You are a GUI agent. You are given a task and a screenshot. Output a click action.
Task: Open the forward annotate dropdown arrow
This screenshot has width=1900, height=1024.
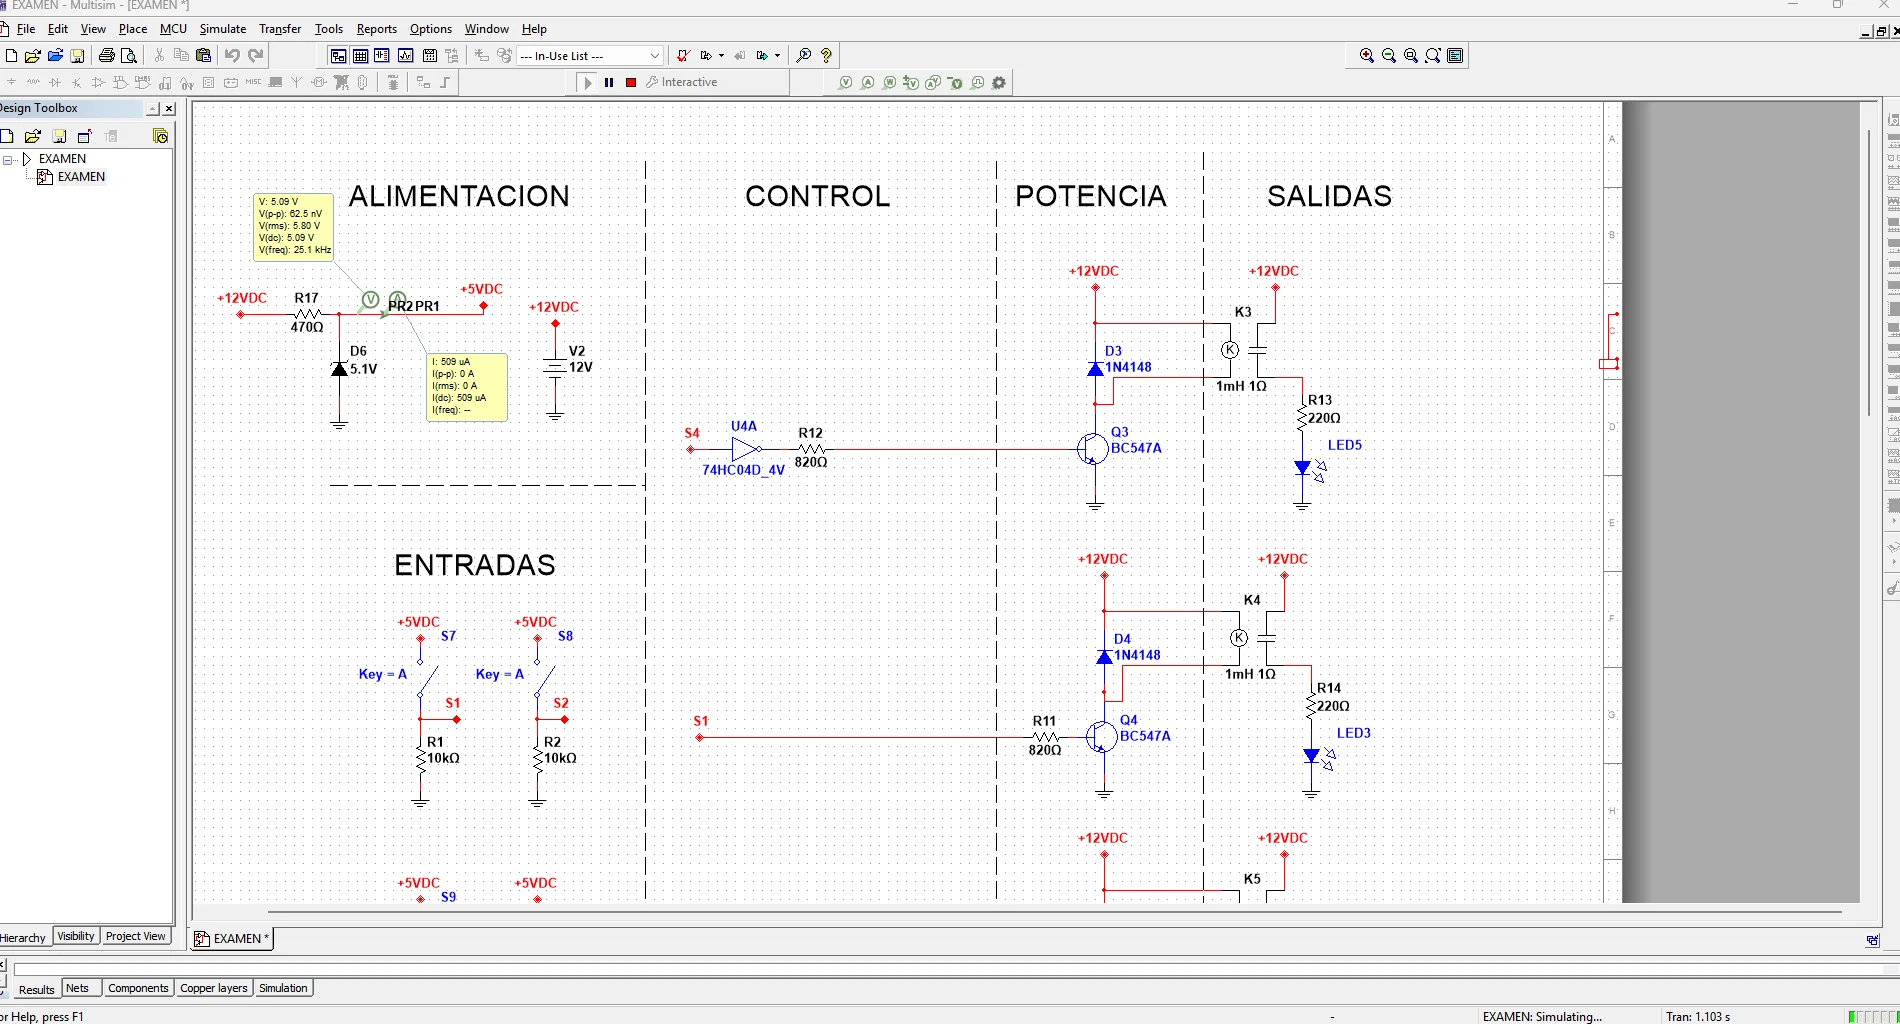click(x=777, y=56)
